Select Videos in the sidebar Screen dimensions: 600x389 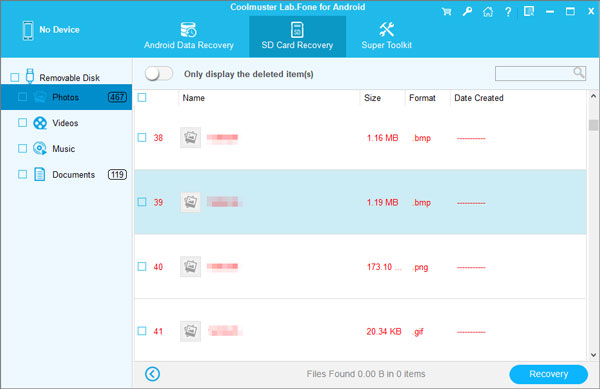(66, 123)
